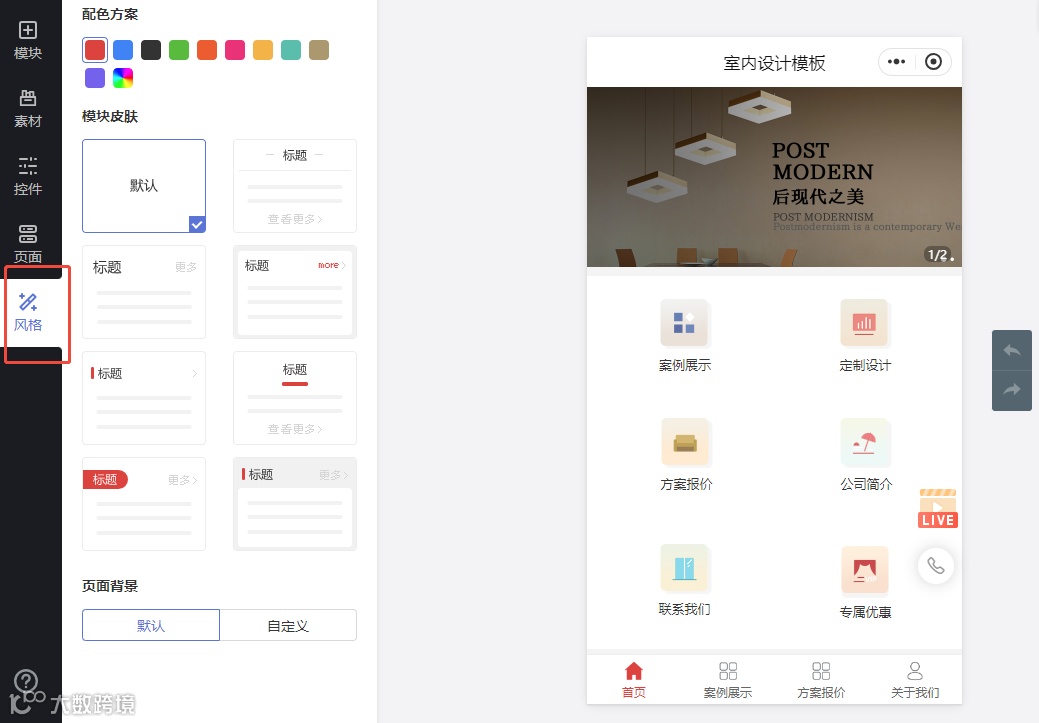The width and height of the screenshot is (1039, 723).
Task: Click the Post Modern banner image
Action: click(x=774, y=177)
